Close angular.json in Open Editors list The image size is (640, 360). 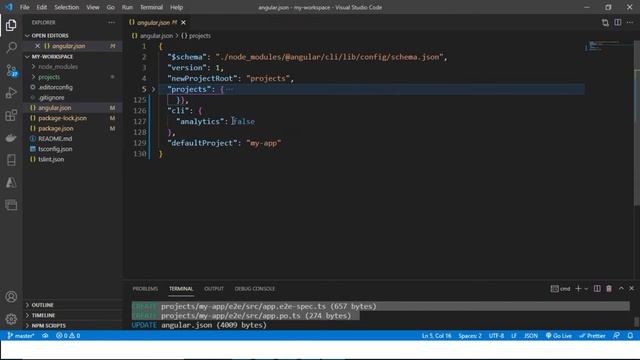click(38, 46)
